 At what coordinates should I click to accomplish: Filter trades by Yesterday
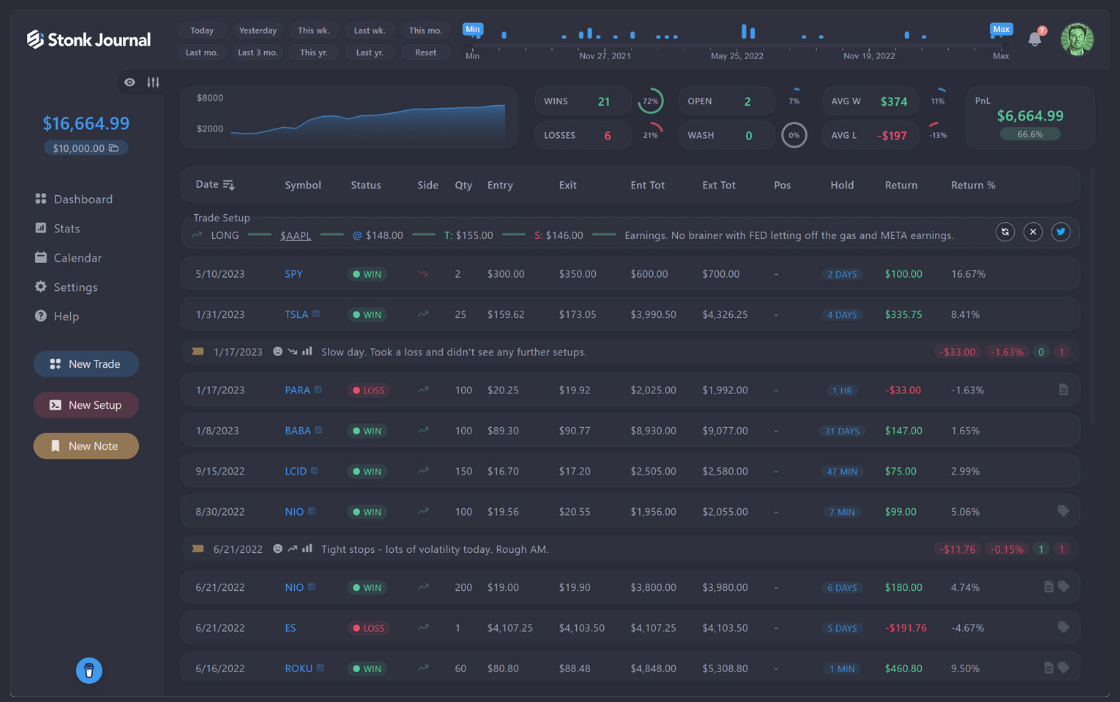click(x=258, y=31)
